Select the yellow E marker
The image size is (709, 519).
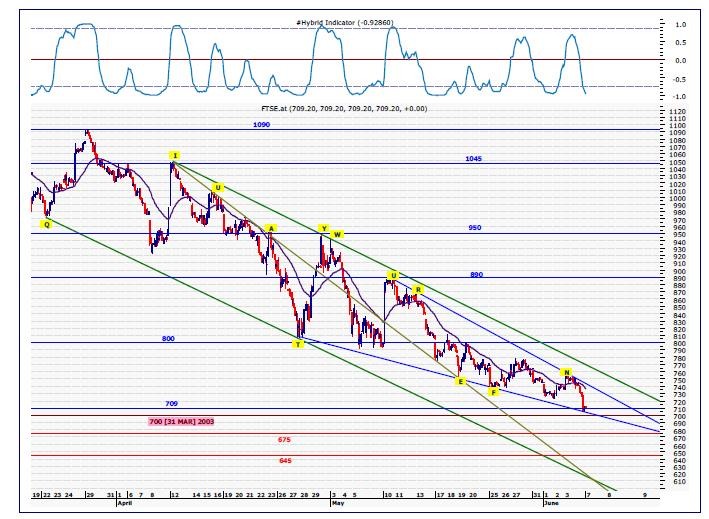460,381
